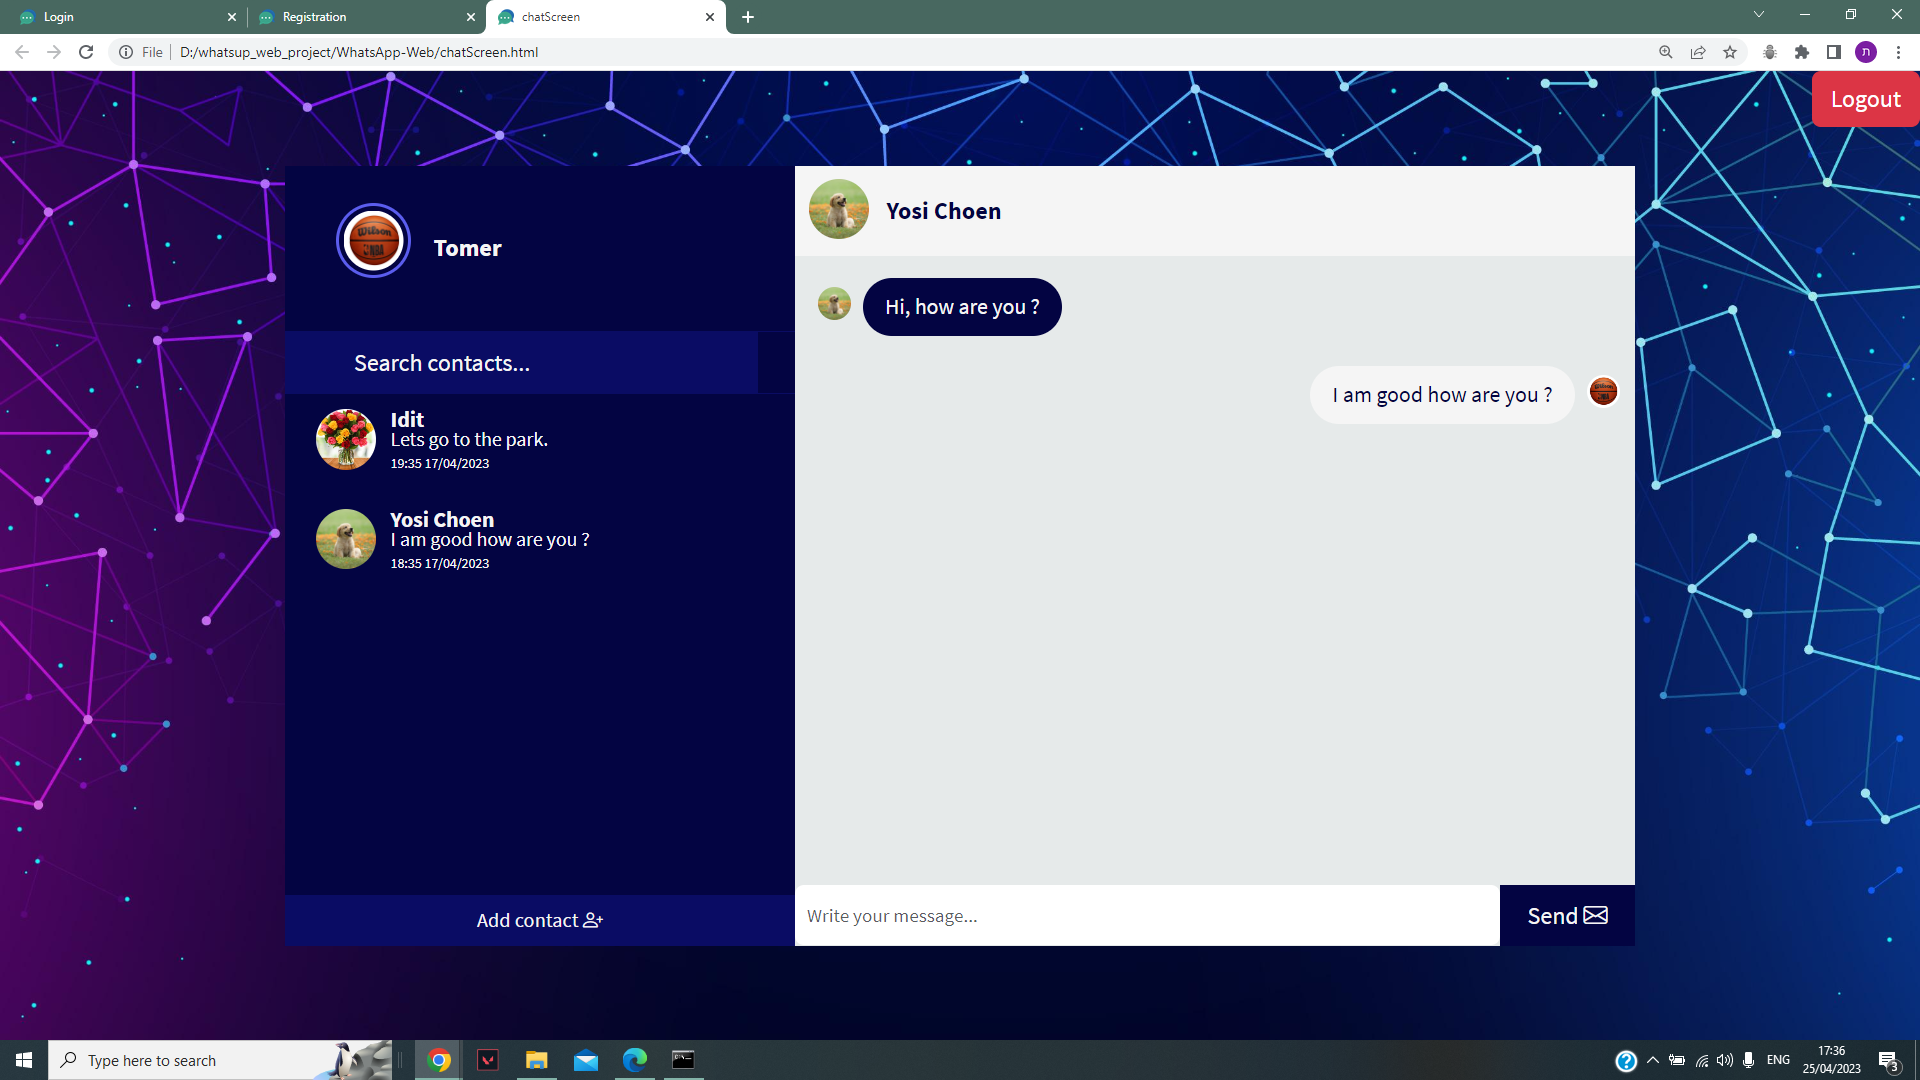The height and width of the screenshot is (1080, 1920).
Task: Focus the Write your message field
Action: pos(1147,916)
